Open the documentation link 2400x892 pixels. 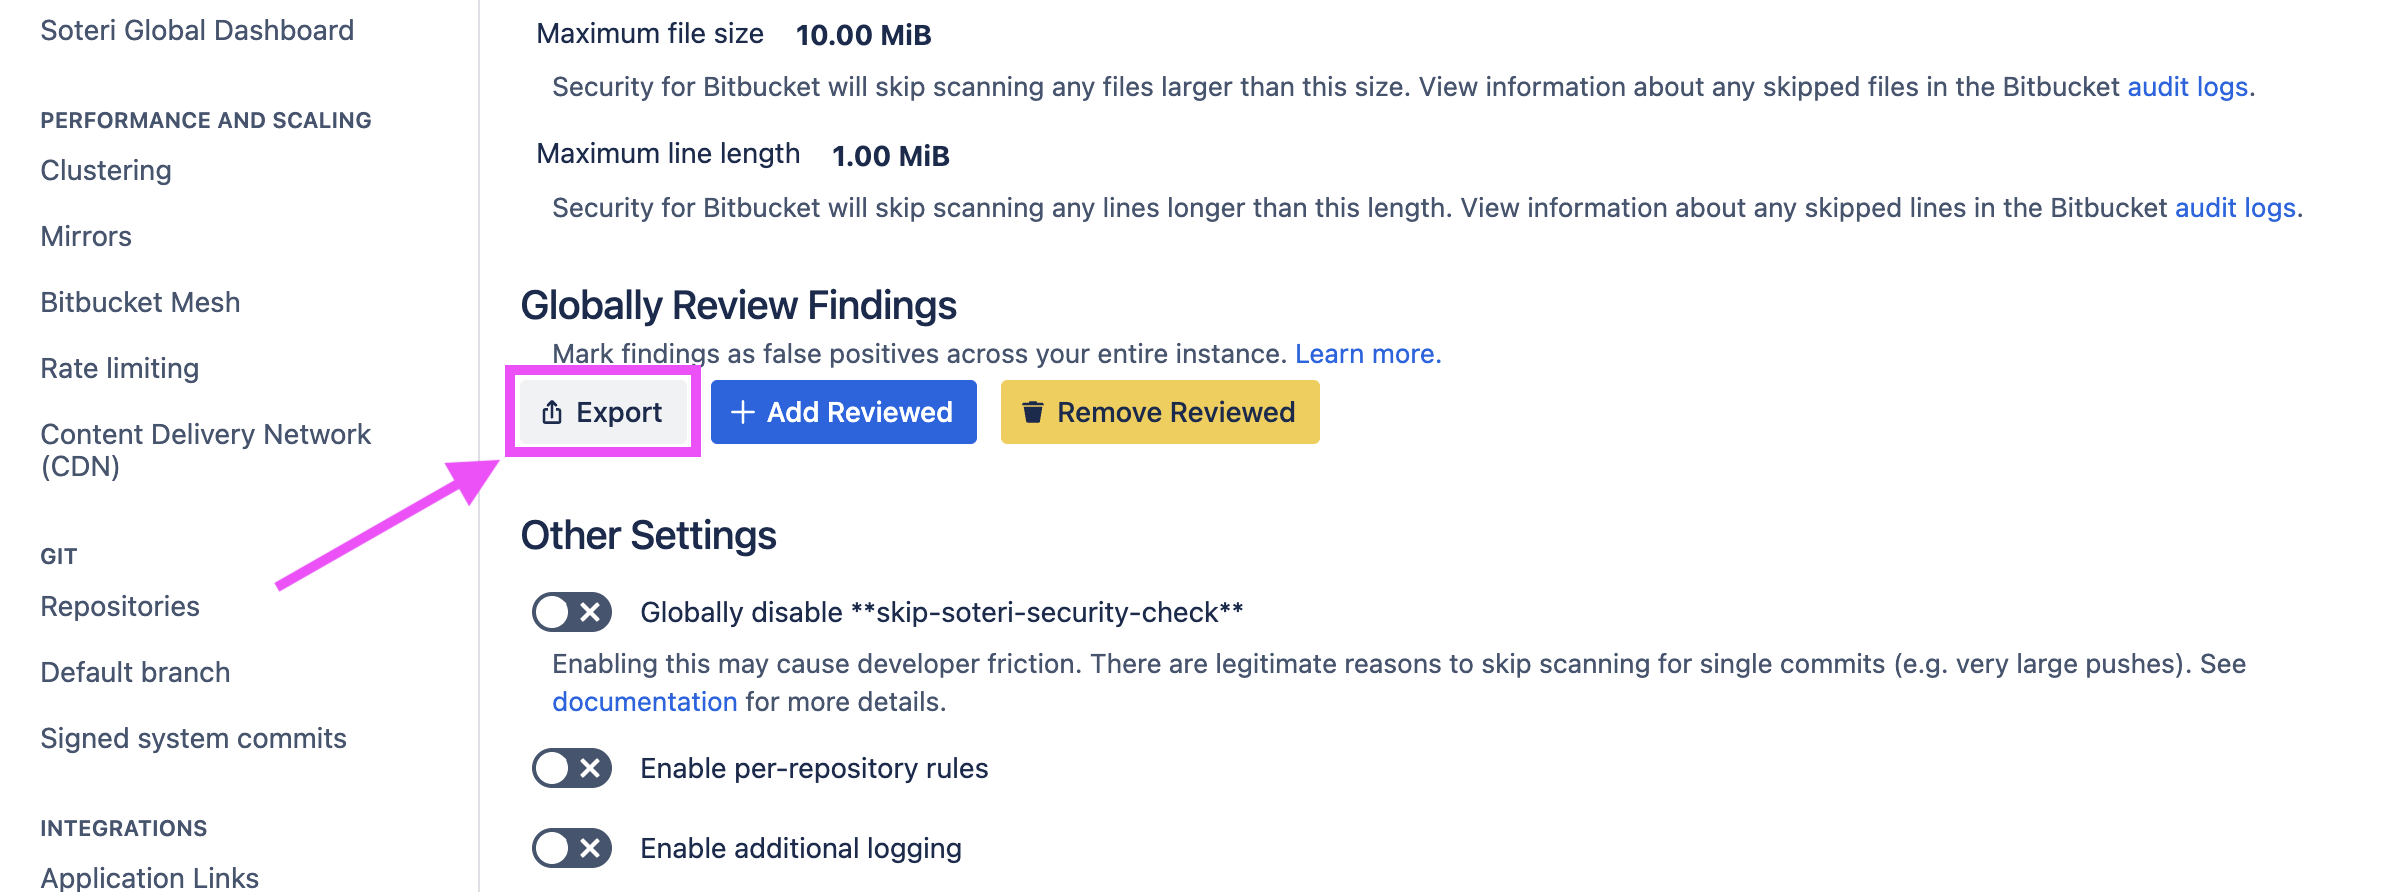click(645, 702)
